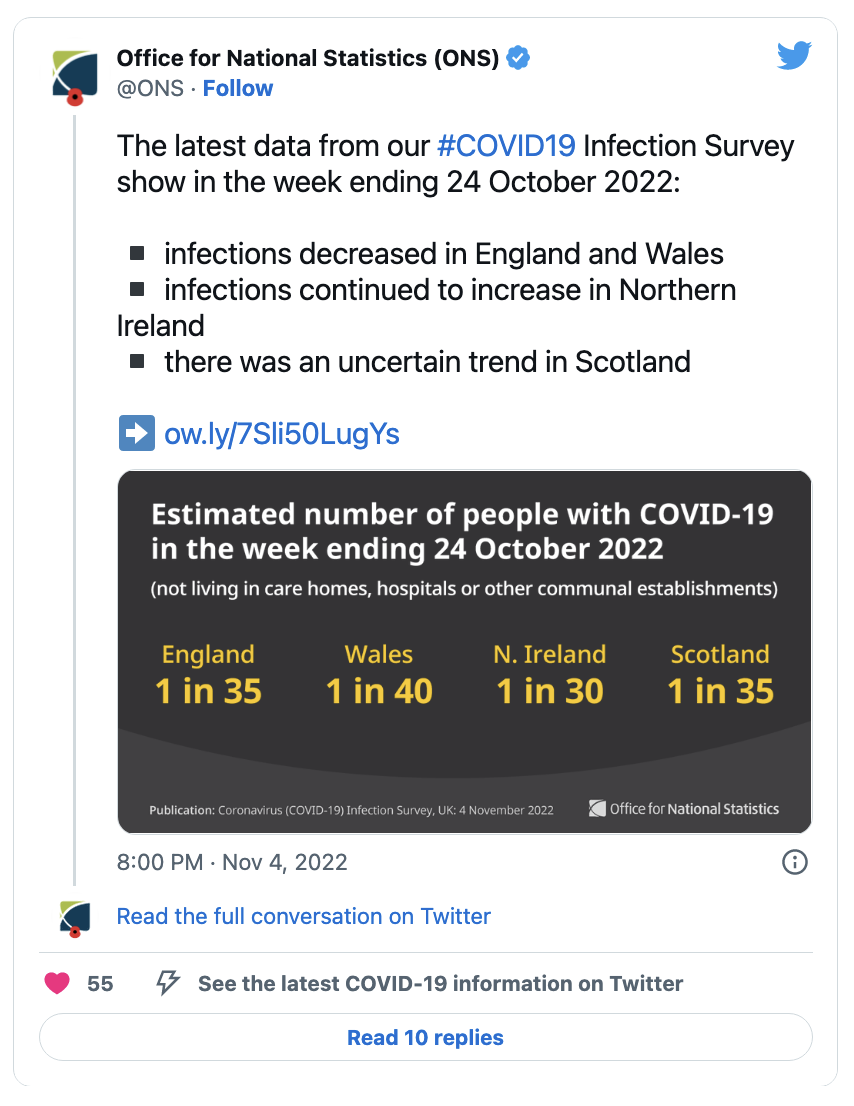Viewport: 854px width, 1106px height.
Task: Click the 8:00 PM Nov 4, 2022 timestamp
Action: point(232,862)
